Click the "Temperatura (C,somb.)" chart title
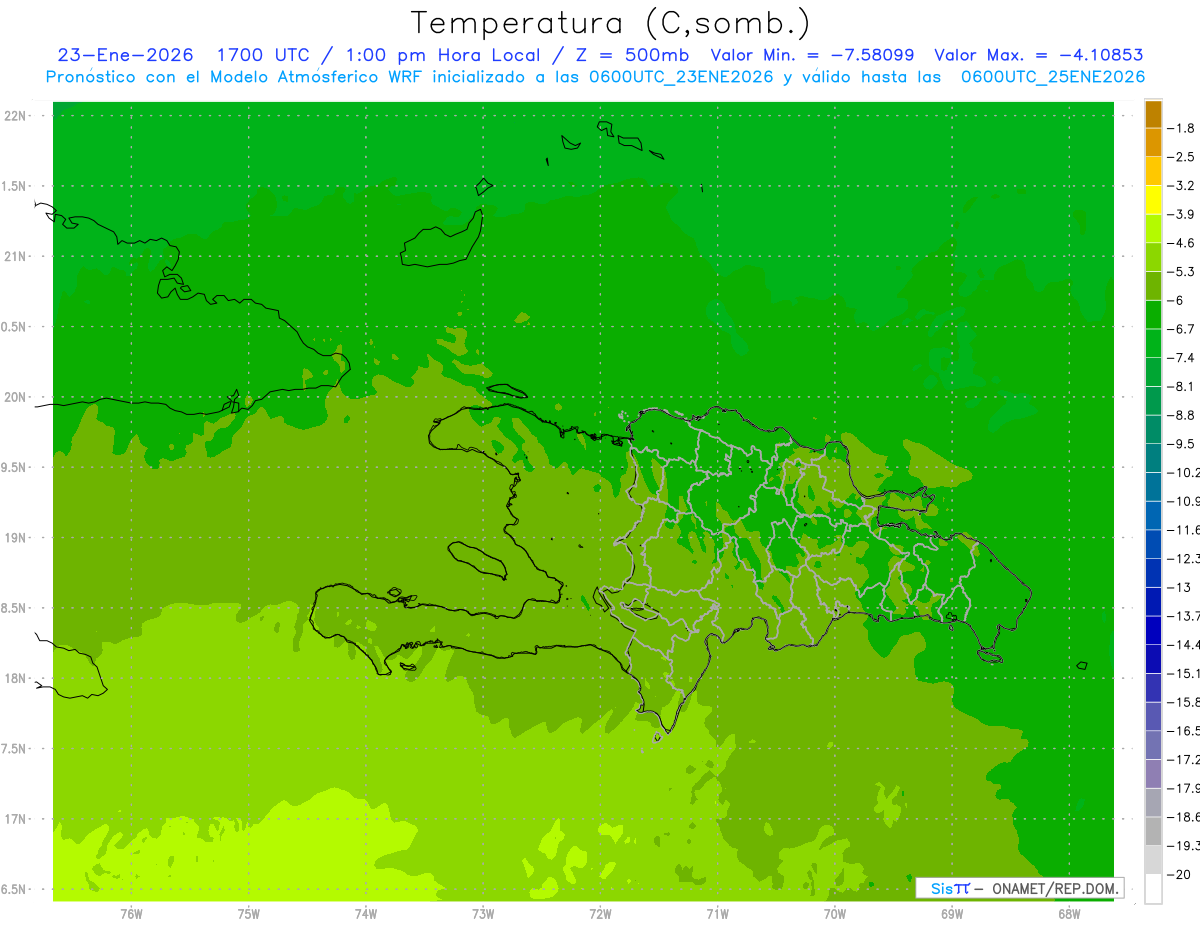1200x927 pixels. pyautogui.click(x=610, y=24)
